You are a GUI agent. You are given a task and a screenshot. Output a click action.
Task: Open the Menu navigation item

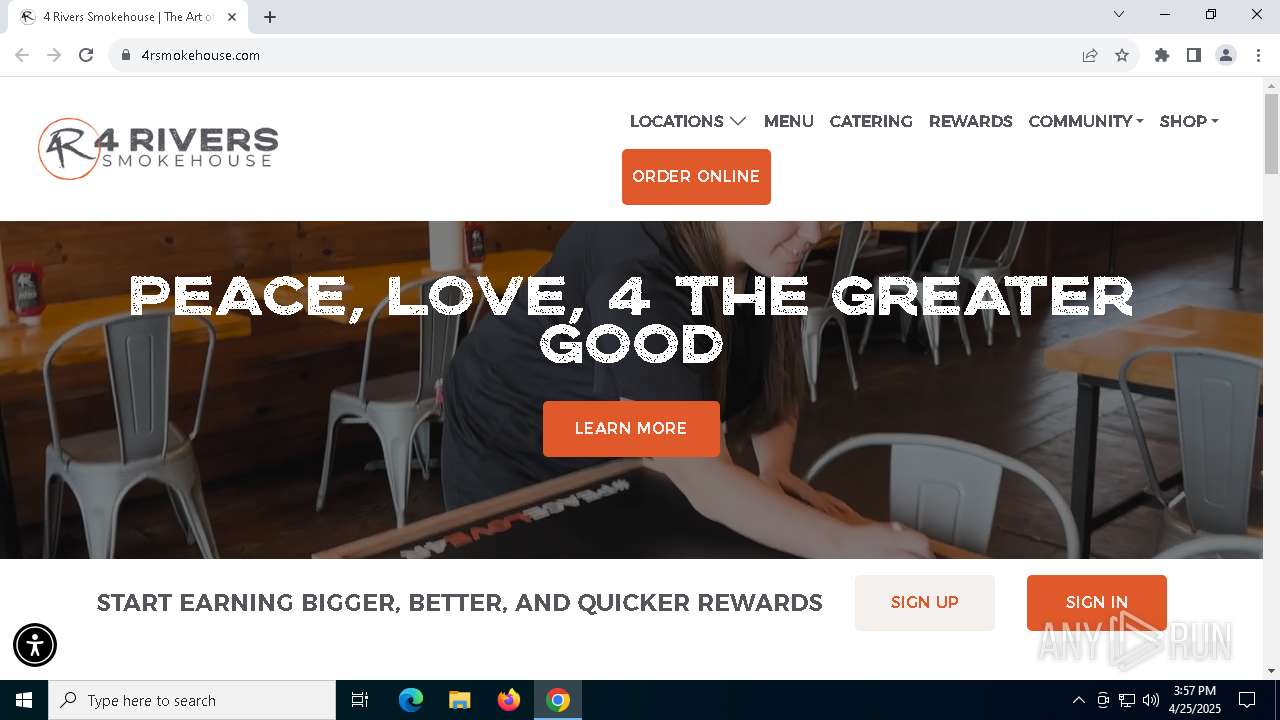(x=789, y=121)
